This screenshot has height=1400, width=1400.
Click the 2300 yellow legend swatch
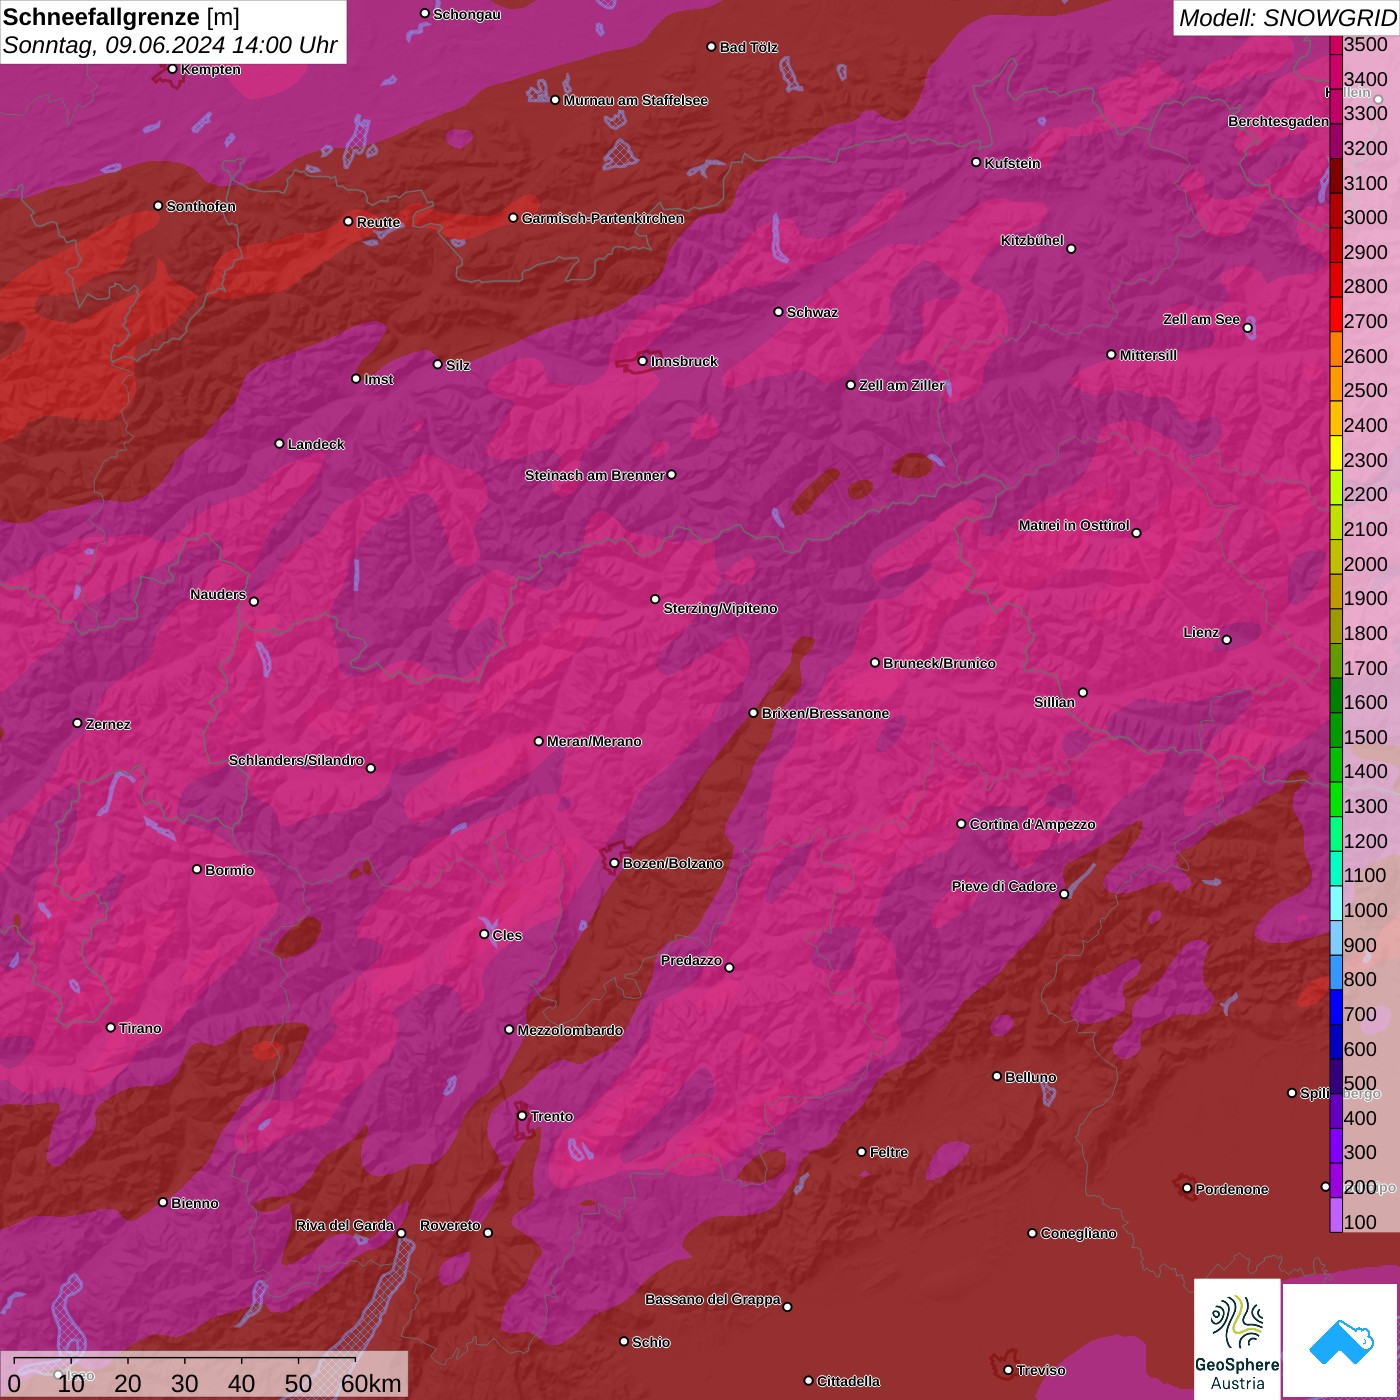[1336, 454]
